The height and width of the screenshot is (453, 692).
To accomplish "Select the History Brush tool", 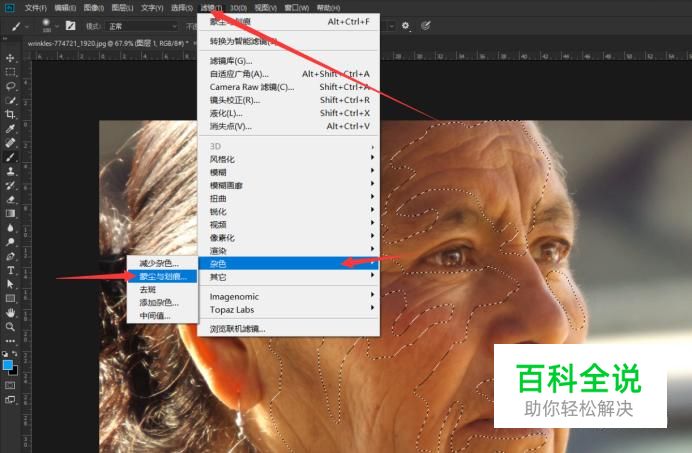I will [x=10, y=185].
